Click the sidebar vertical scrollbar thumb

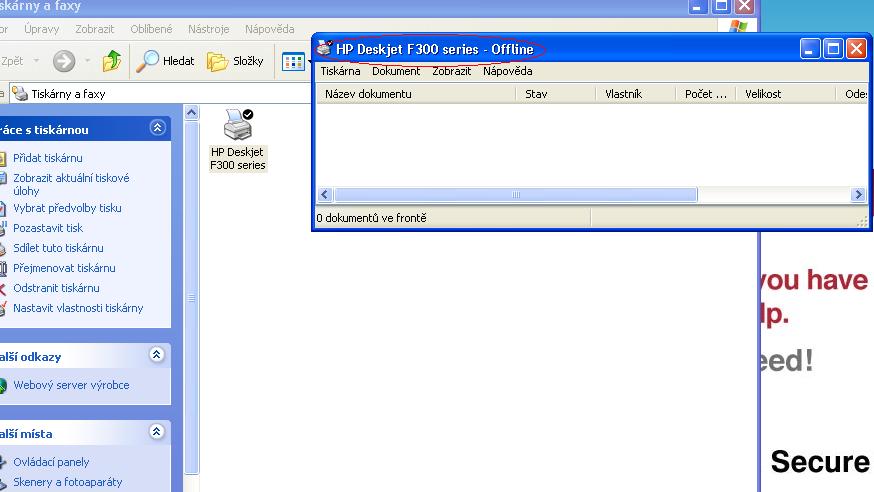point(191,298)
